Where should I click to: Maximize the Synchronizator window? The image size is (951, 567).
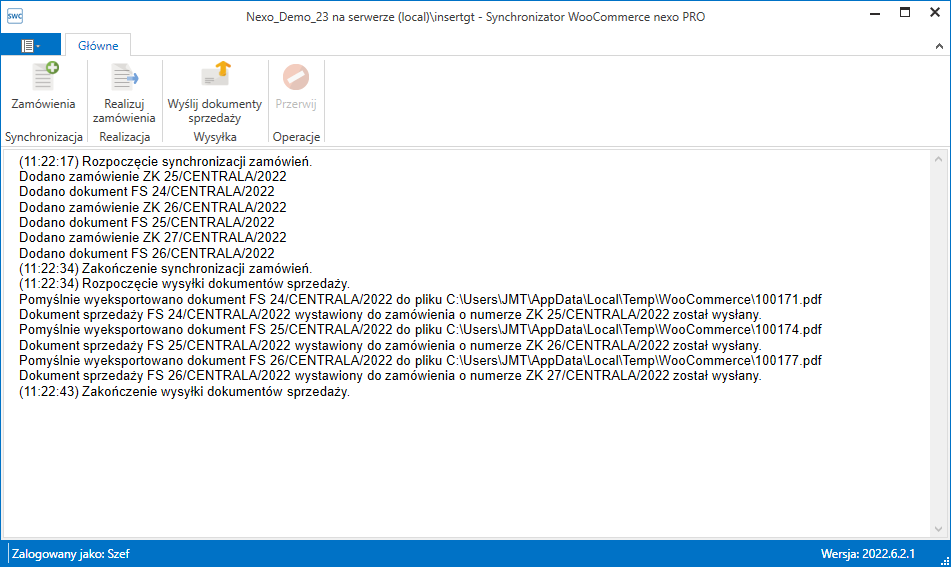click(x=905, y=12)
